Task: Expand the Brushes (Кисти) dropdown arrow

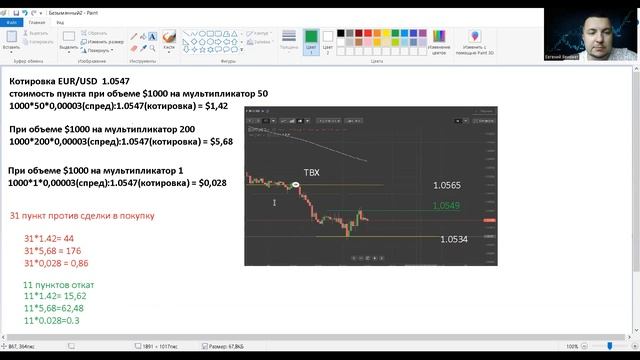Action: coord(169,52)
